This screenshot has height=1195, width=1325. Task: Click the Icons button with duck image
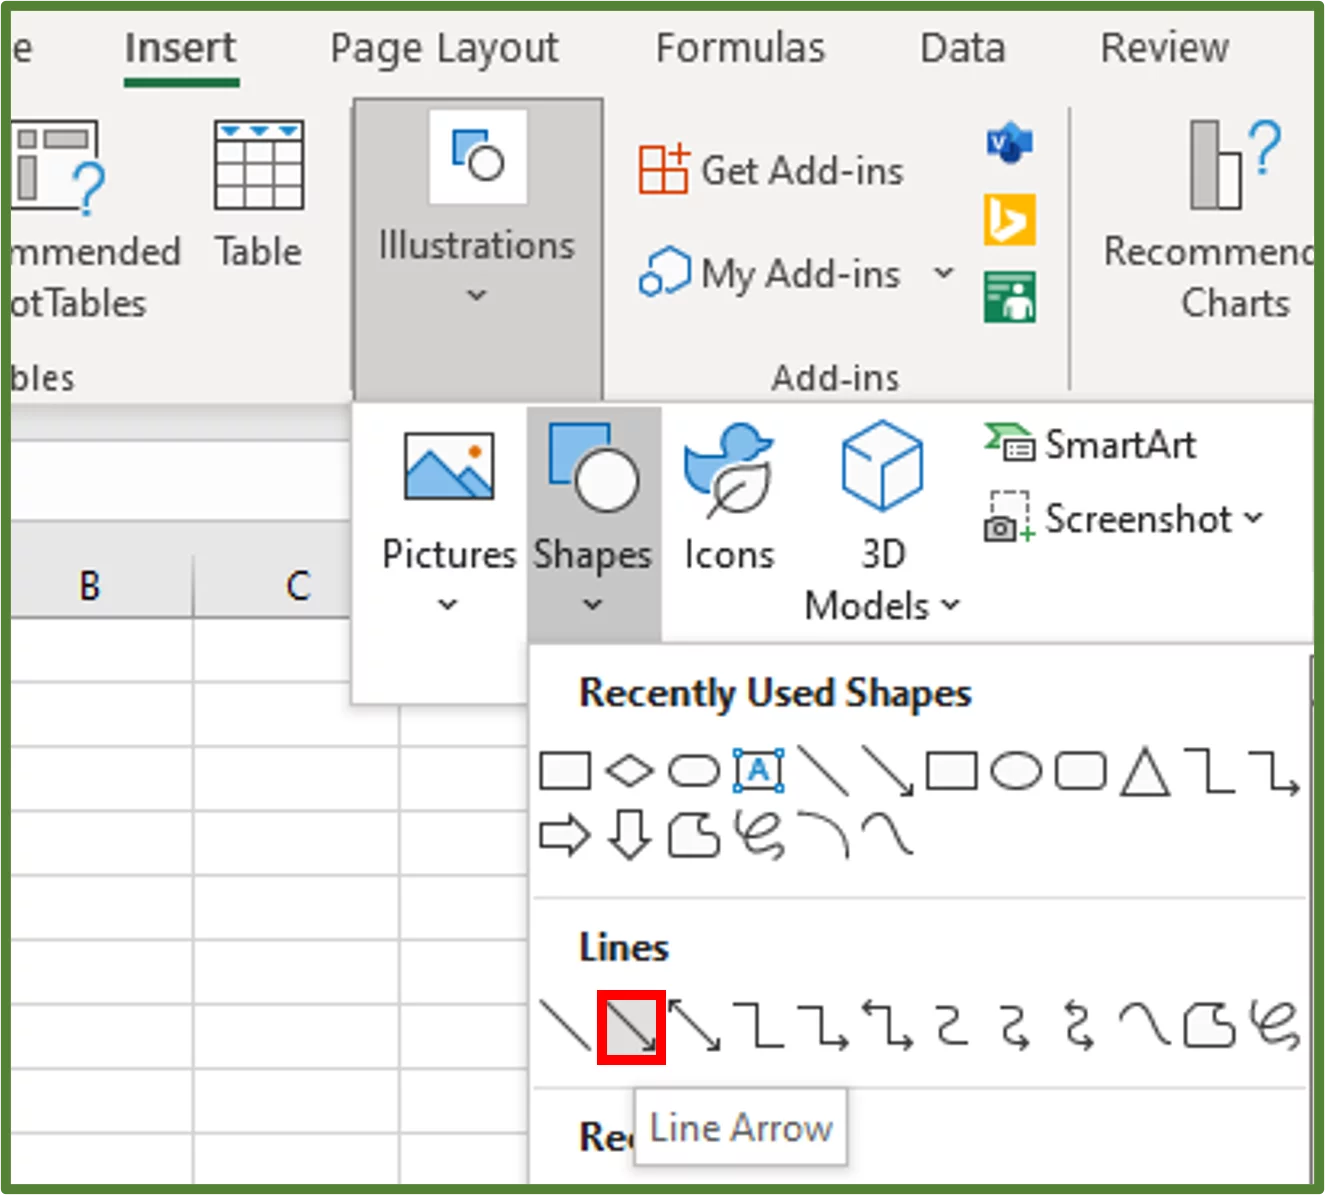pyautogui.click(x=729, y=498)
